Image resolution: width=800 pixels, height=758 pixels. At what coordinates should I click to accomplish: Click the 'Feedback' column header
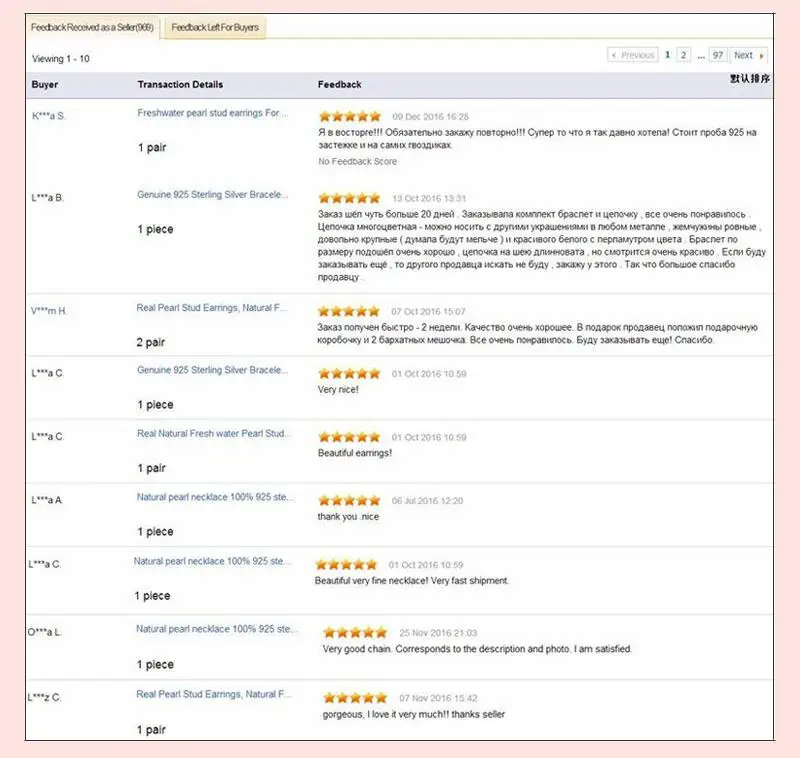pos(339,85)
